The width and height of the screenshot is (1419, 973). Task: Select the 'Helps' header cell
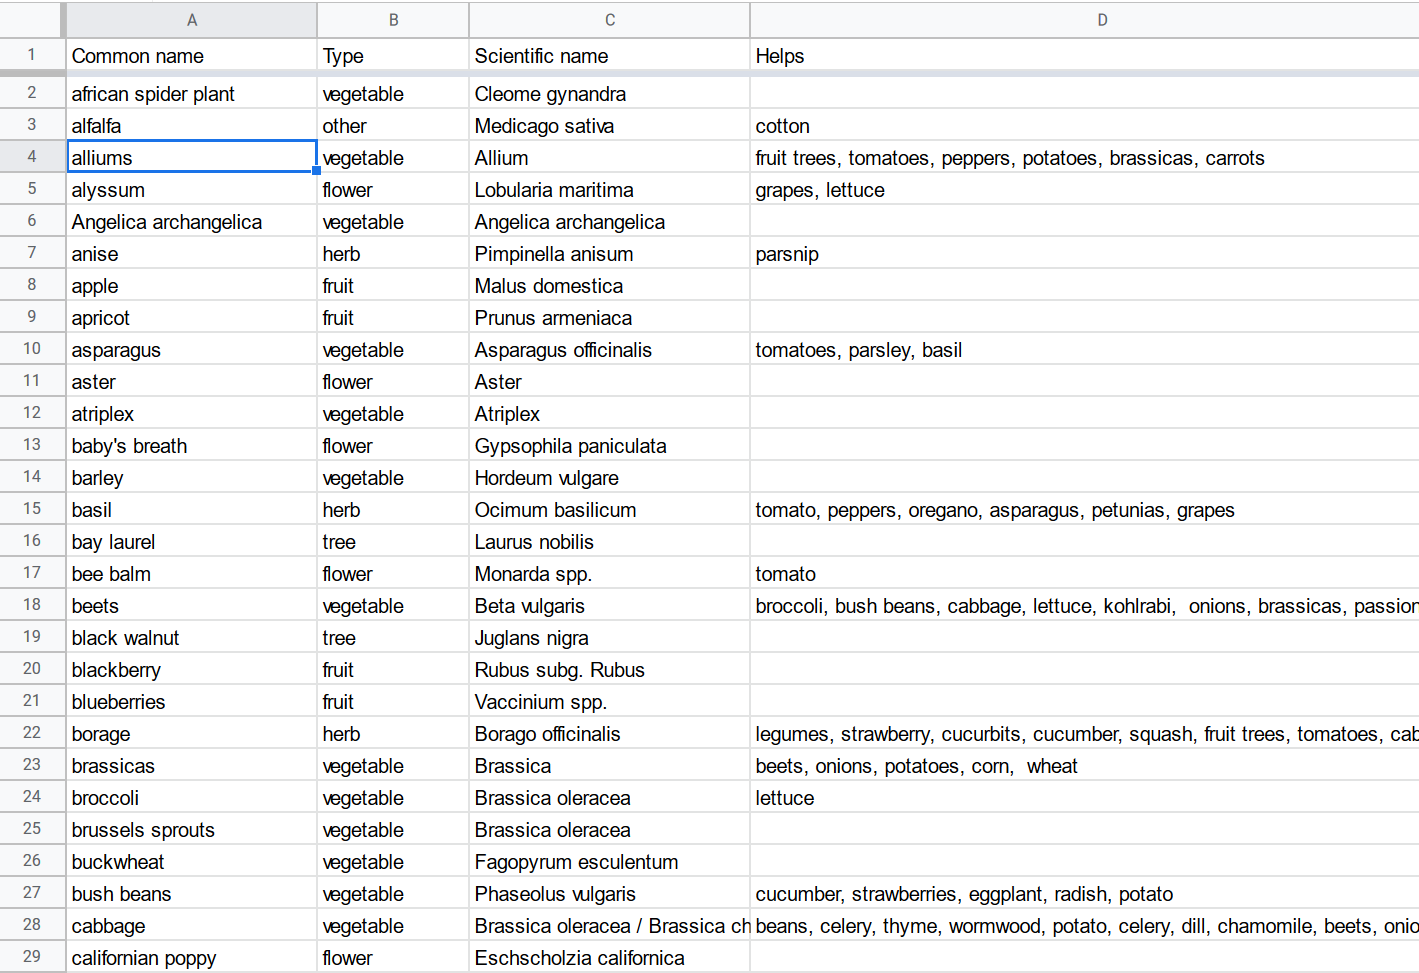[x=1084, y=56]
